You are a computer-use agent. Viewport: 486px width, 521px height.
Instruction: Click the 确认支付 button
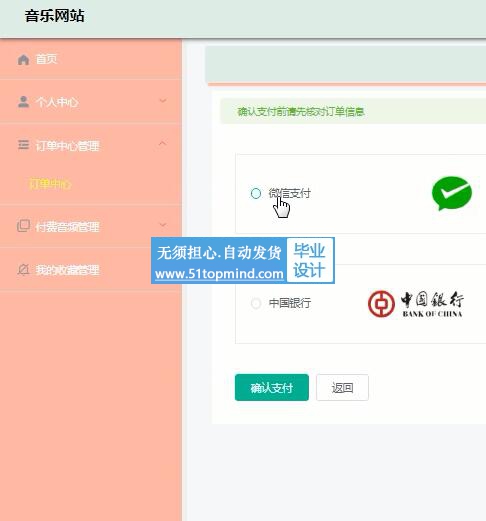tap(272, 387)
